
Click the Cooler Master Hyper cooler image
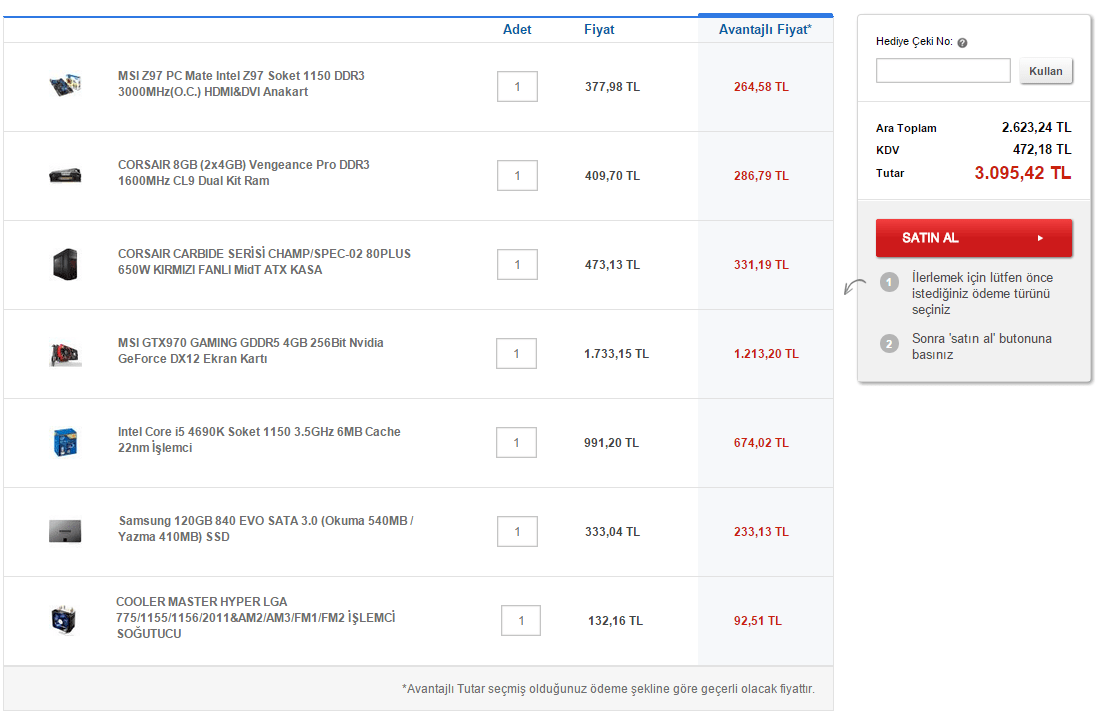[65, 620]
